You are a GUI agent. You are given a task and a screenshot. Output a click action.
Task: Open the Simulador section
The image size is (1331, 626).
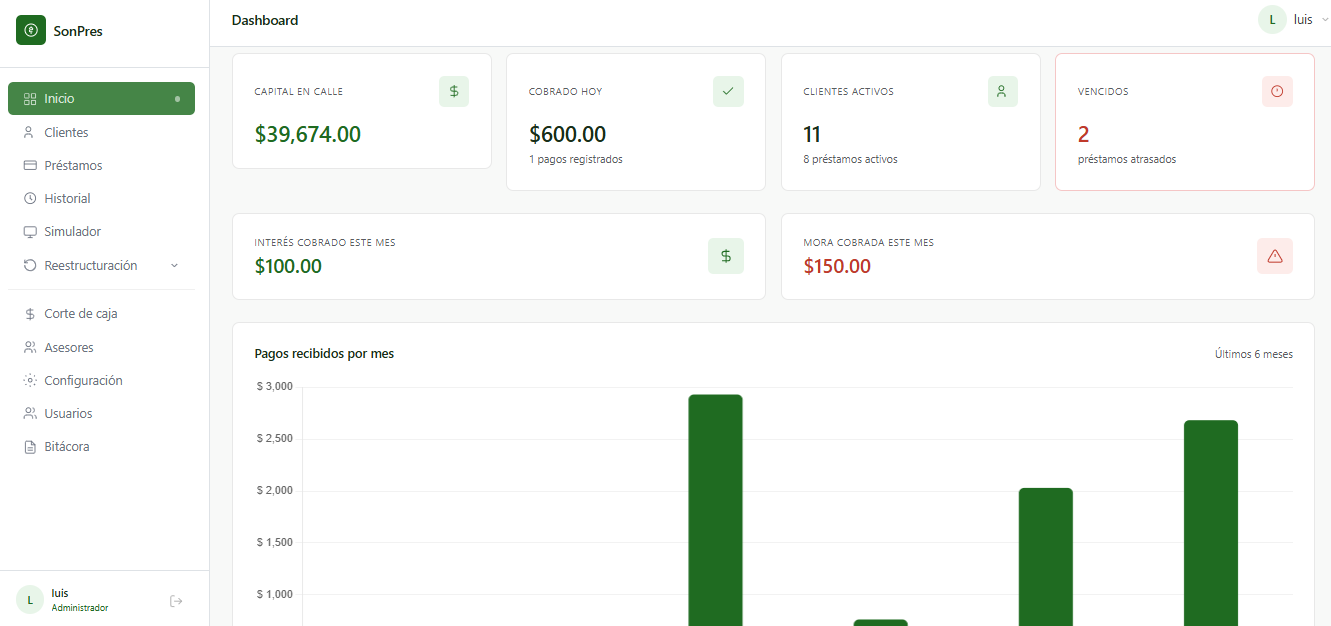101,231
